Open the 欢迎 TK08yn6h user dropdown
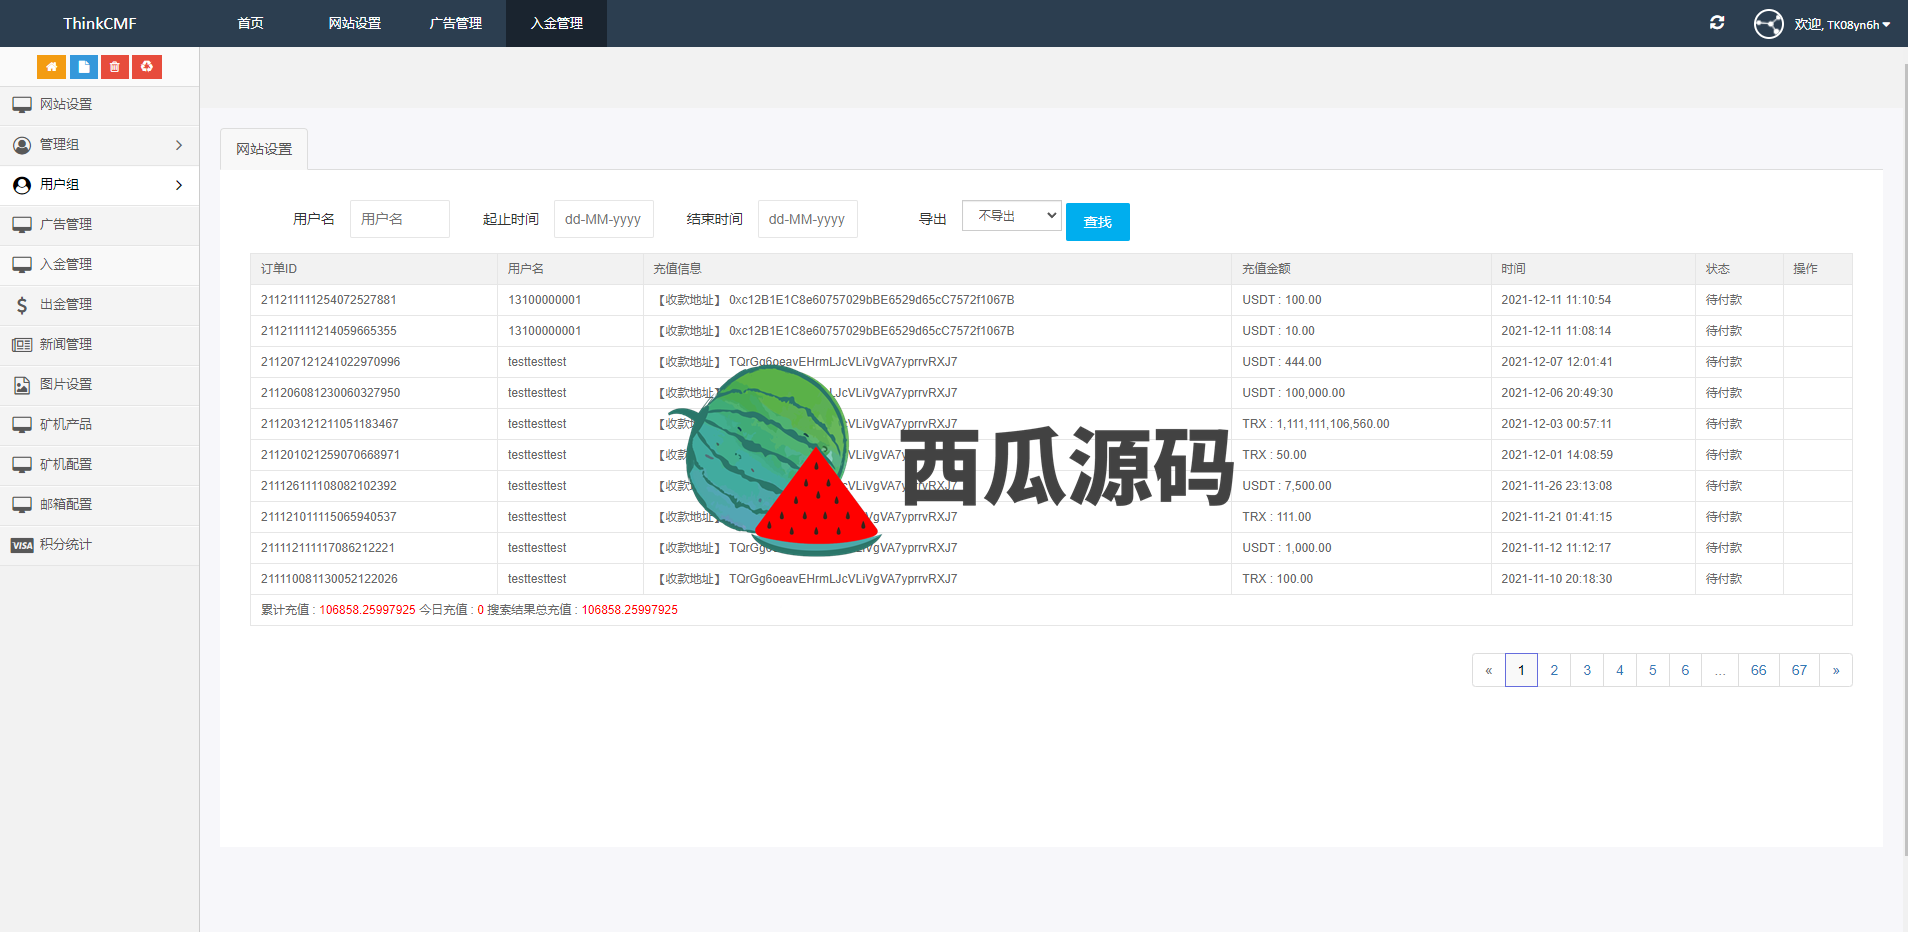The width and height of the screenshot is (1908, 932). (x=1842, y=24)
